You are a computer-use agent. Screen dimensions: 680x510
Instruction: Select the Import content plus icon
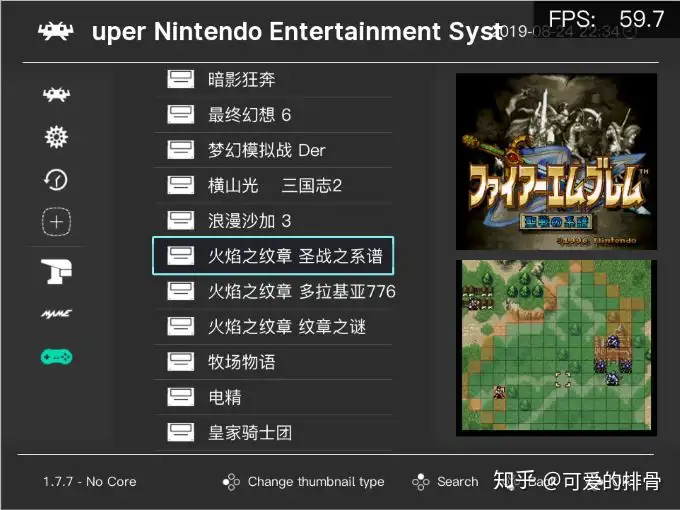pyautogui.click(x=56, y=222)
